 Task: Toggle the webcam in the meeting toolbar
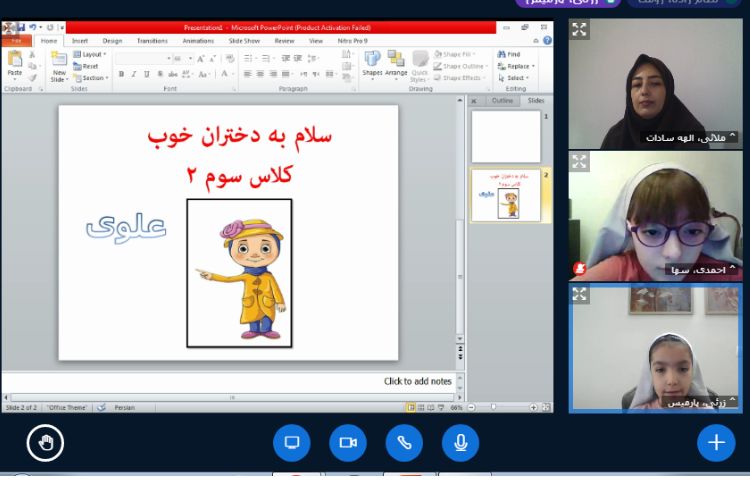point(348,443)
